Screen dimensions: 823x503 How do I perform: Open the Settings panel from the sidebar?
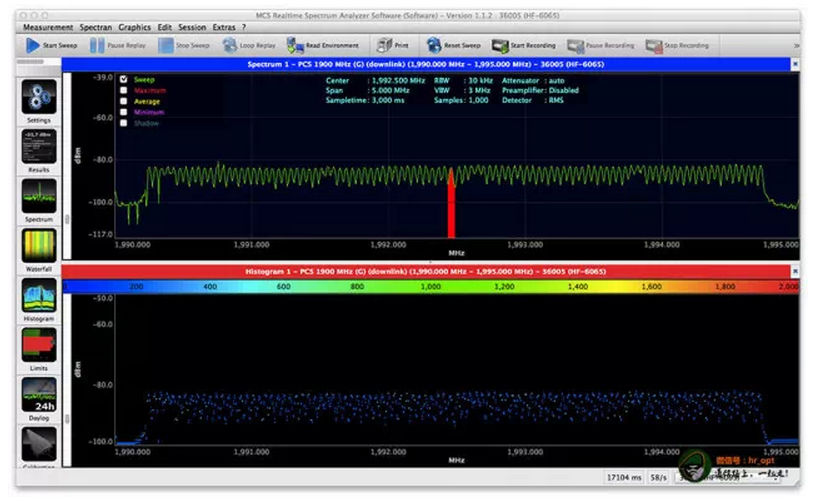pyautogui.click(x=38, y=98)
